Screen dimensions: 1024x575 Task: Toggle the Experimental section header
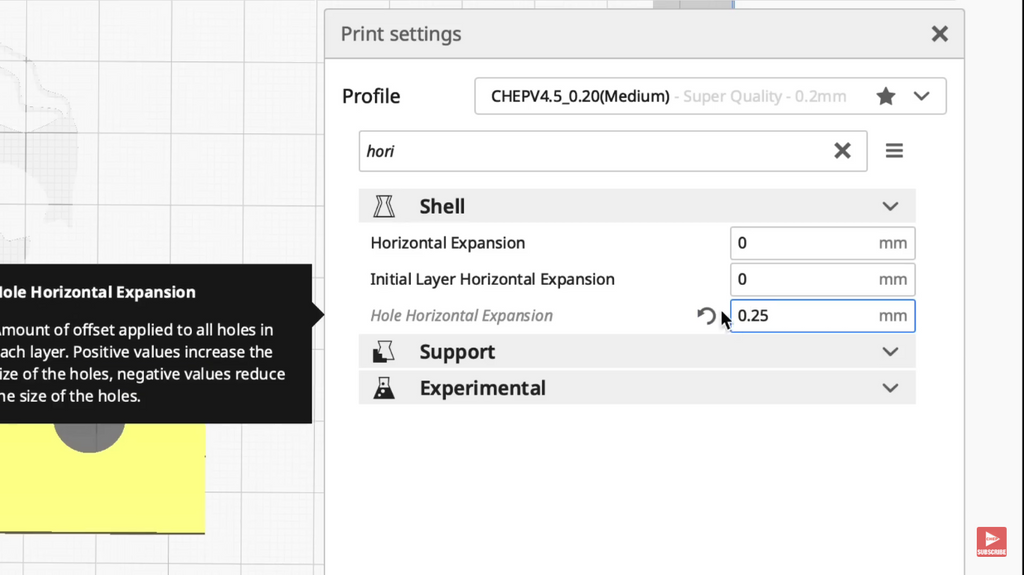(637, 388)
